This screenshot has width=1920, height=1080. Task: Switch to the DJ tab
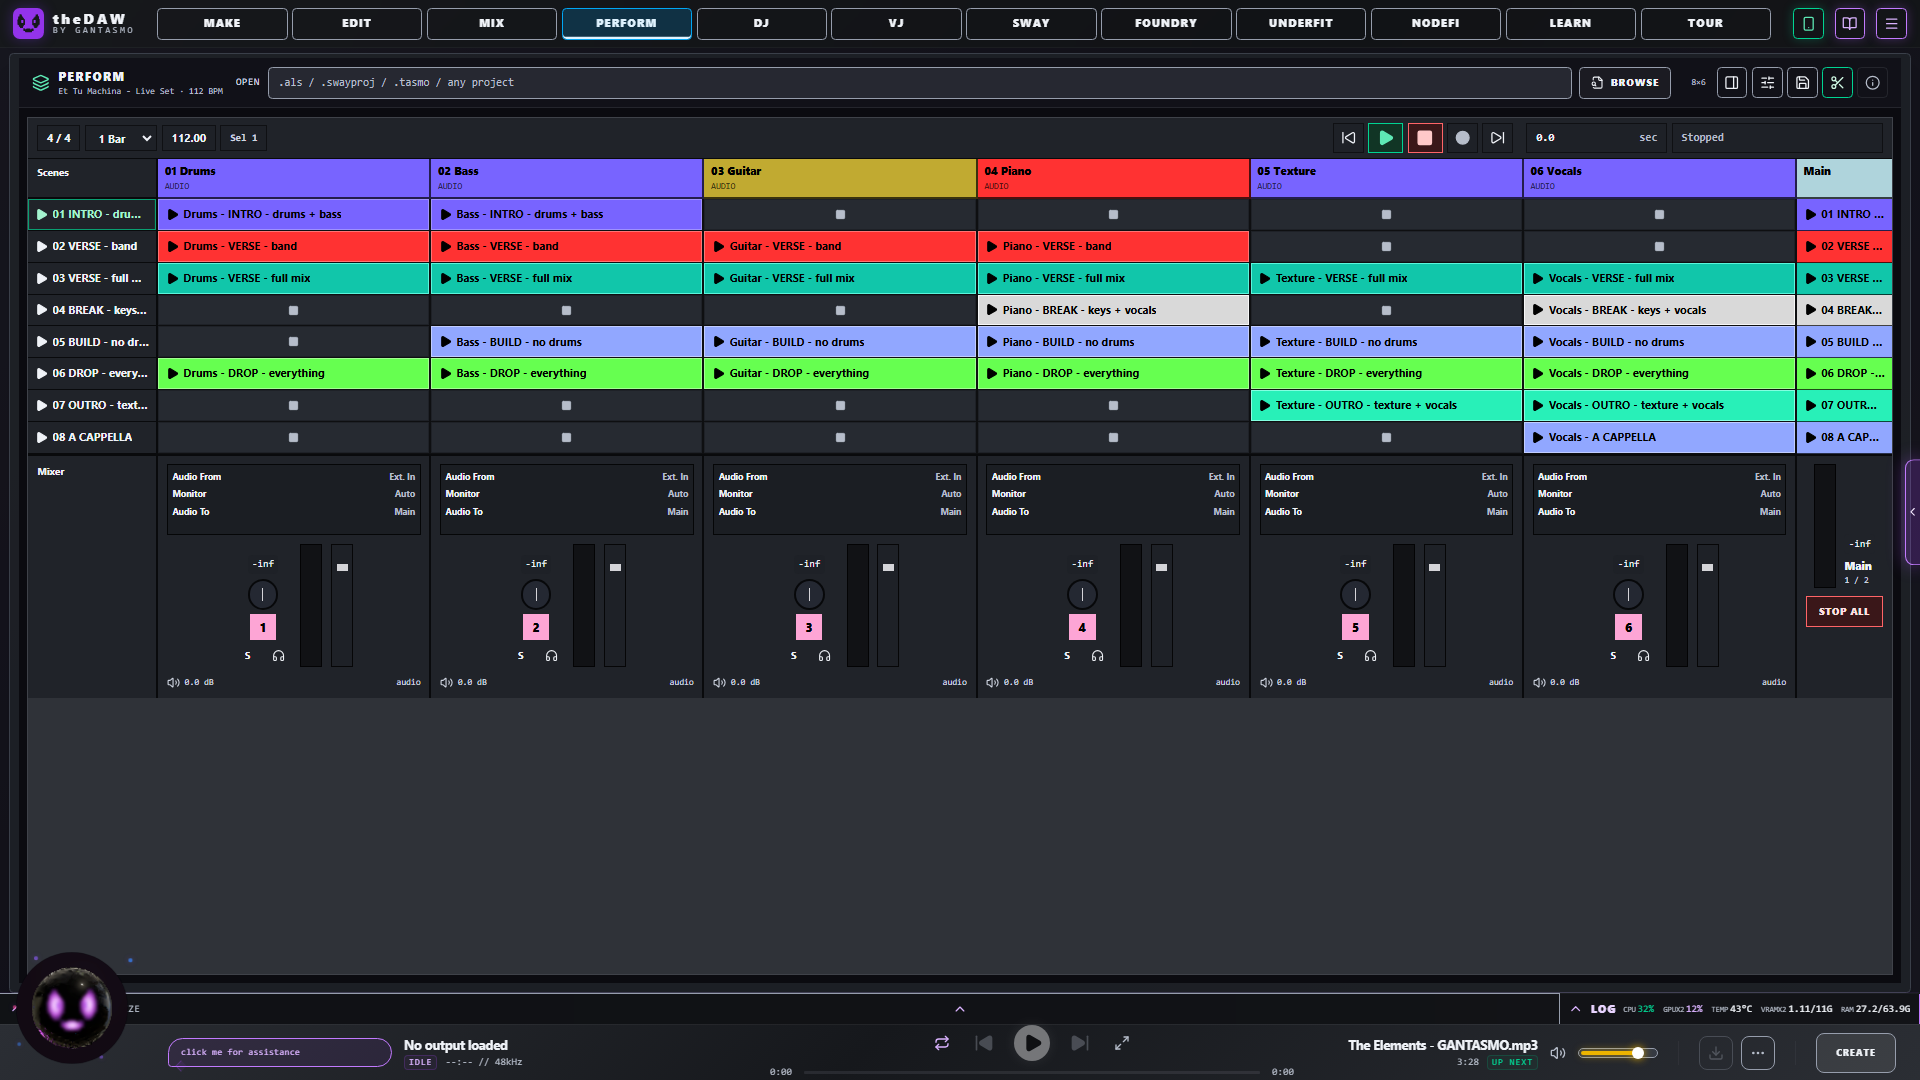[x=762, y=23]
